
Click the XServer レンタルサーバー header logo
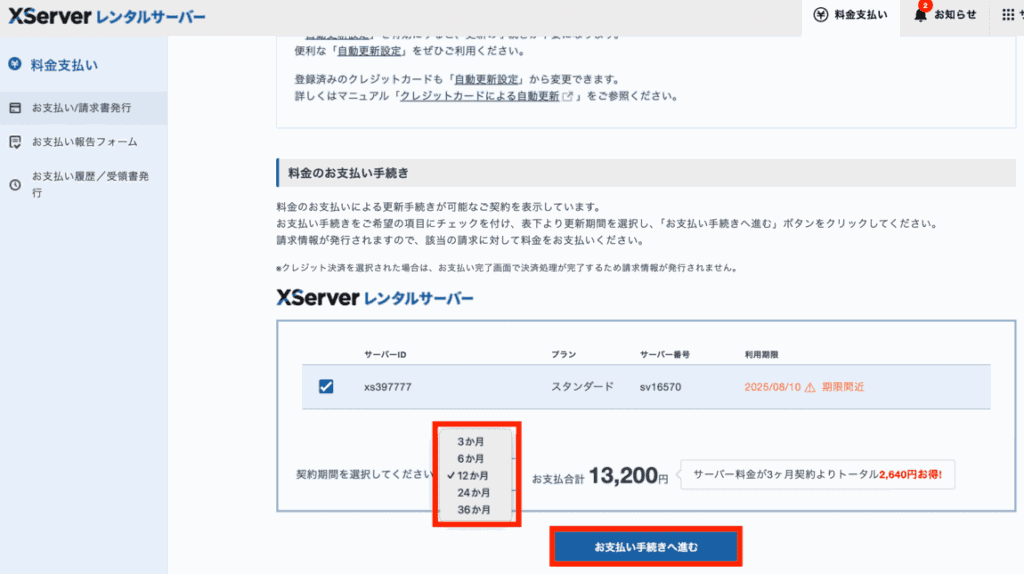click(106, 16)
